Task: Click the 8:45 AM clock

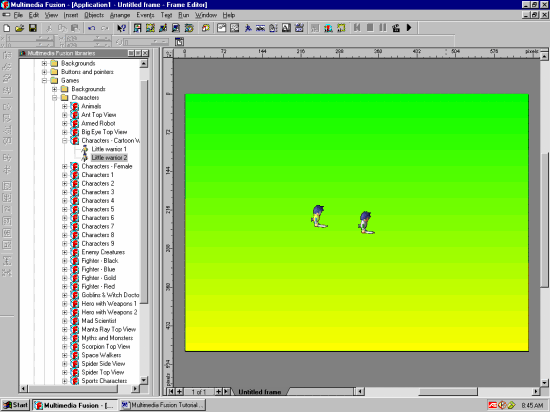Action: (x=532, y=406)
